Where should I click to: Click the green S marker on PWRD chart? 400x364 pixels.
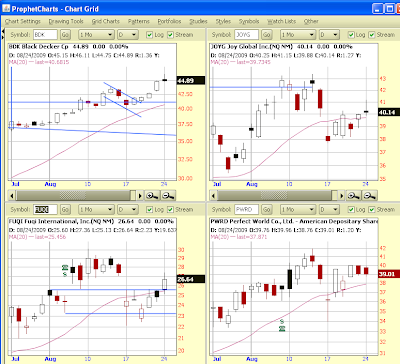click(282, 322)
